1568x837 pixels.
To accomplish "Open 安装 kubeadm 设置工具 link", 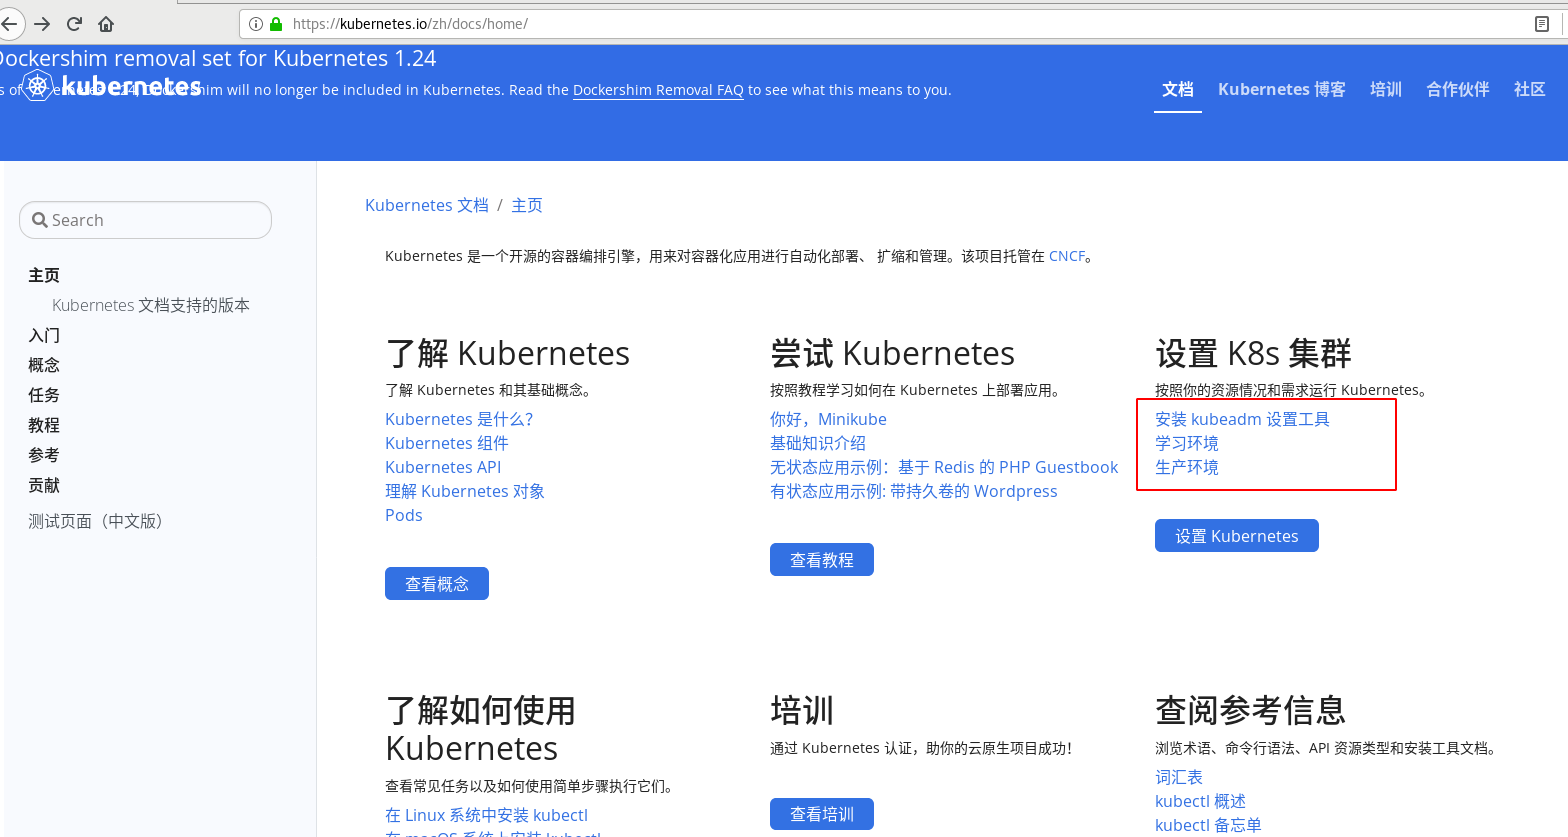I will 1242,419.
